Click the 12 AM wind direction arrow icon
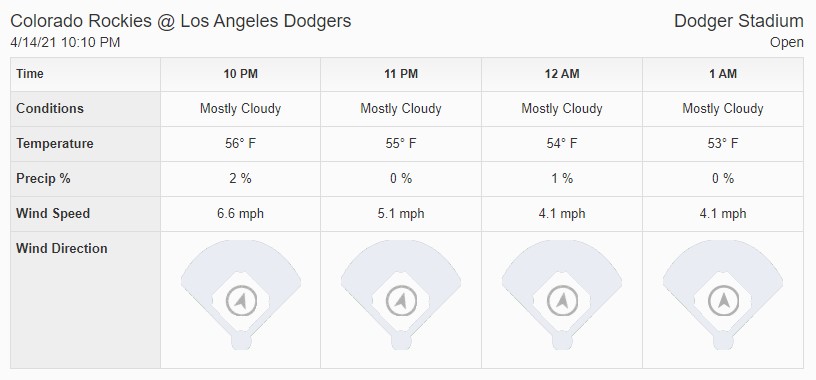Screen dimensions: 816x380 tap(562, 300)
